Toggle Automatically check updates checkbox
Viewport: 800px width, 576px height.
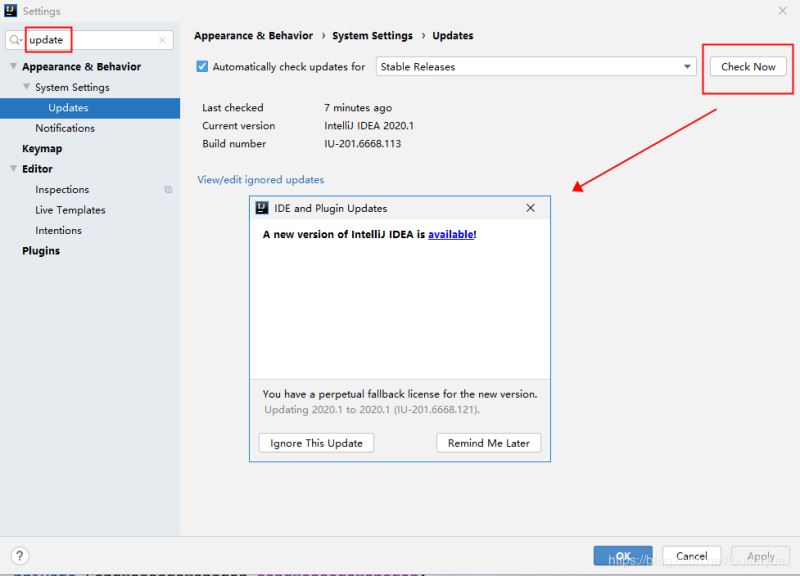202,66
